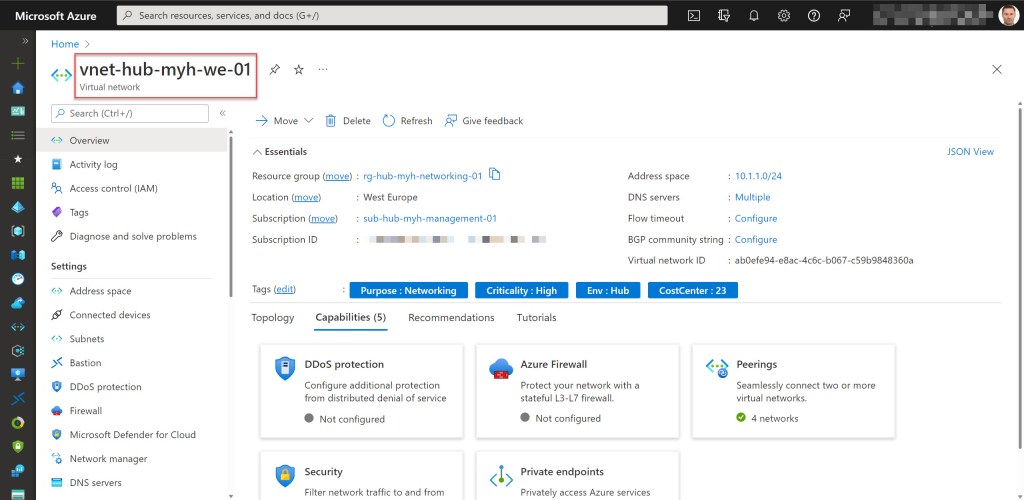Image resolution: width=1024 pixels, height=500 pixels.
Task: Switch to the Topology tab
Action: click(x=273, y=318)
